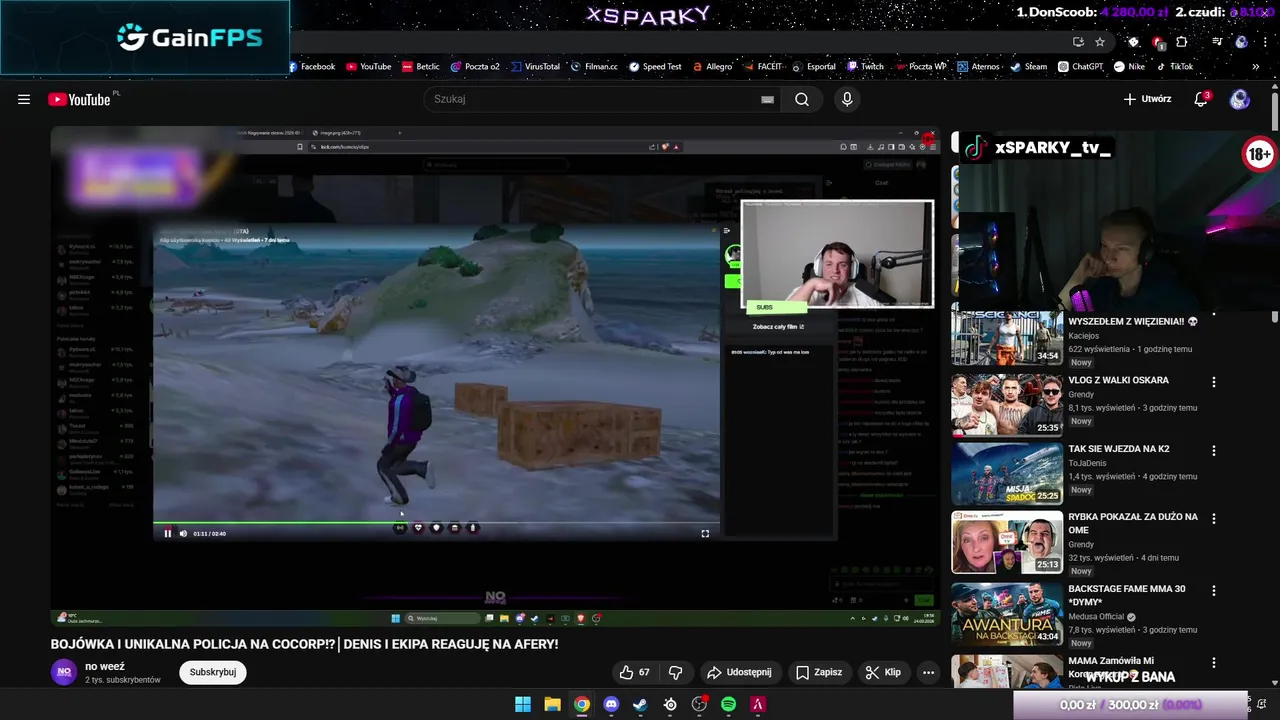1280x720 pixels.
Task: Open Betclic bookmark
Action: pyautogui.click(x=421, y=67)
